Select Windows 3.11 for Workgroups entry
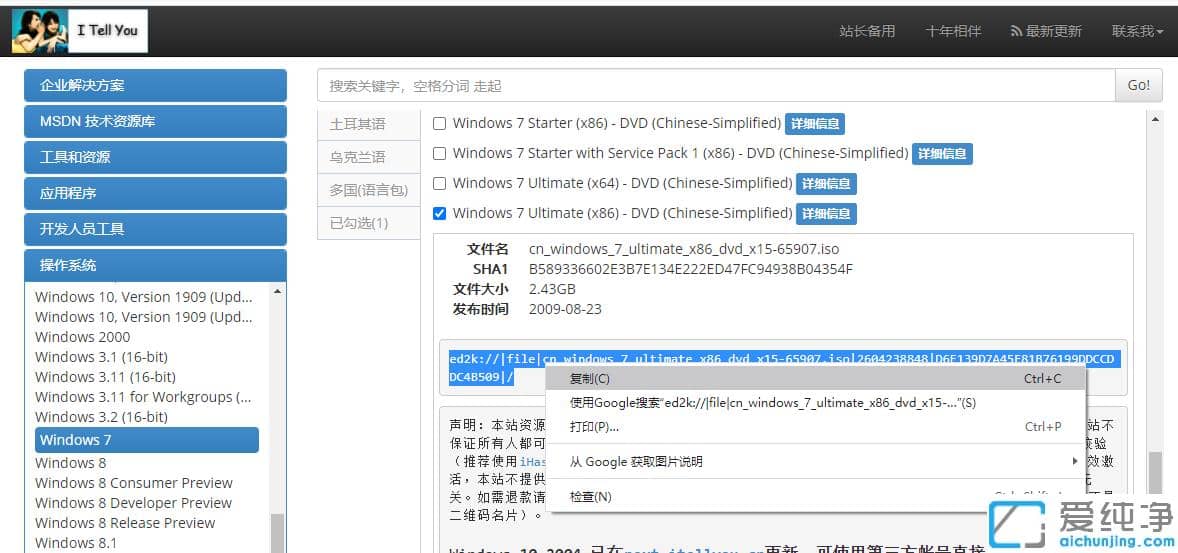 (x=143, y=397)
